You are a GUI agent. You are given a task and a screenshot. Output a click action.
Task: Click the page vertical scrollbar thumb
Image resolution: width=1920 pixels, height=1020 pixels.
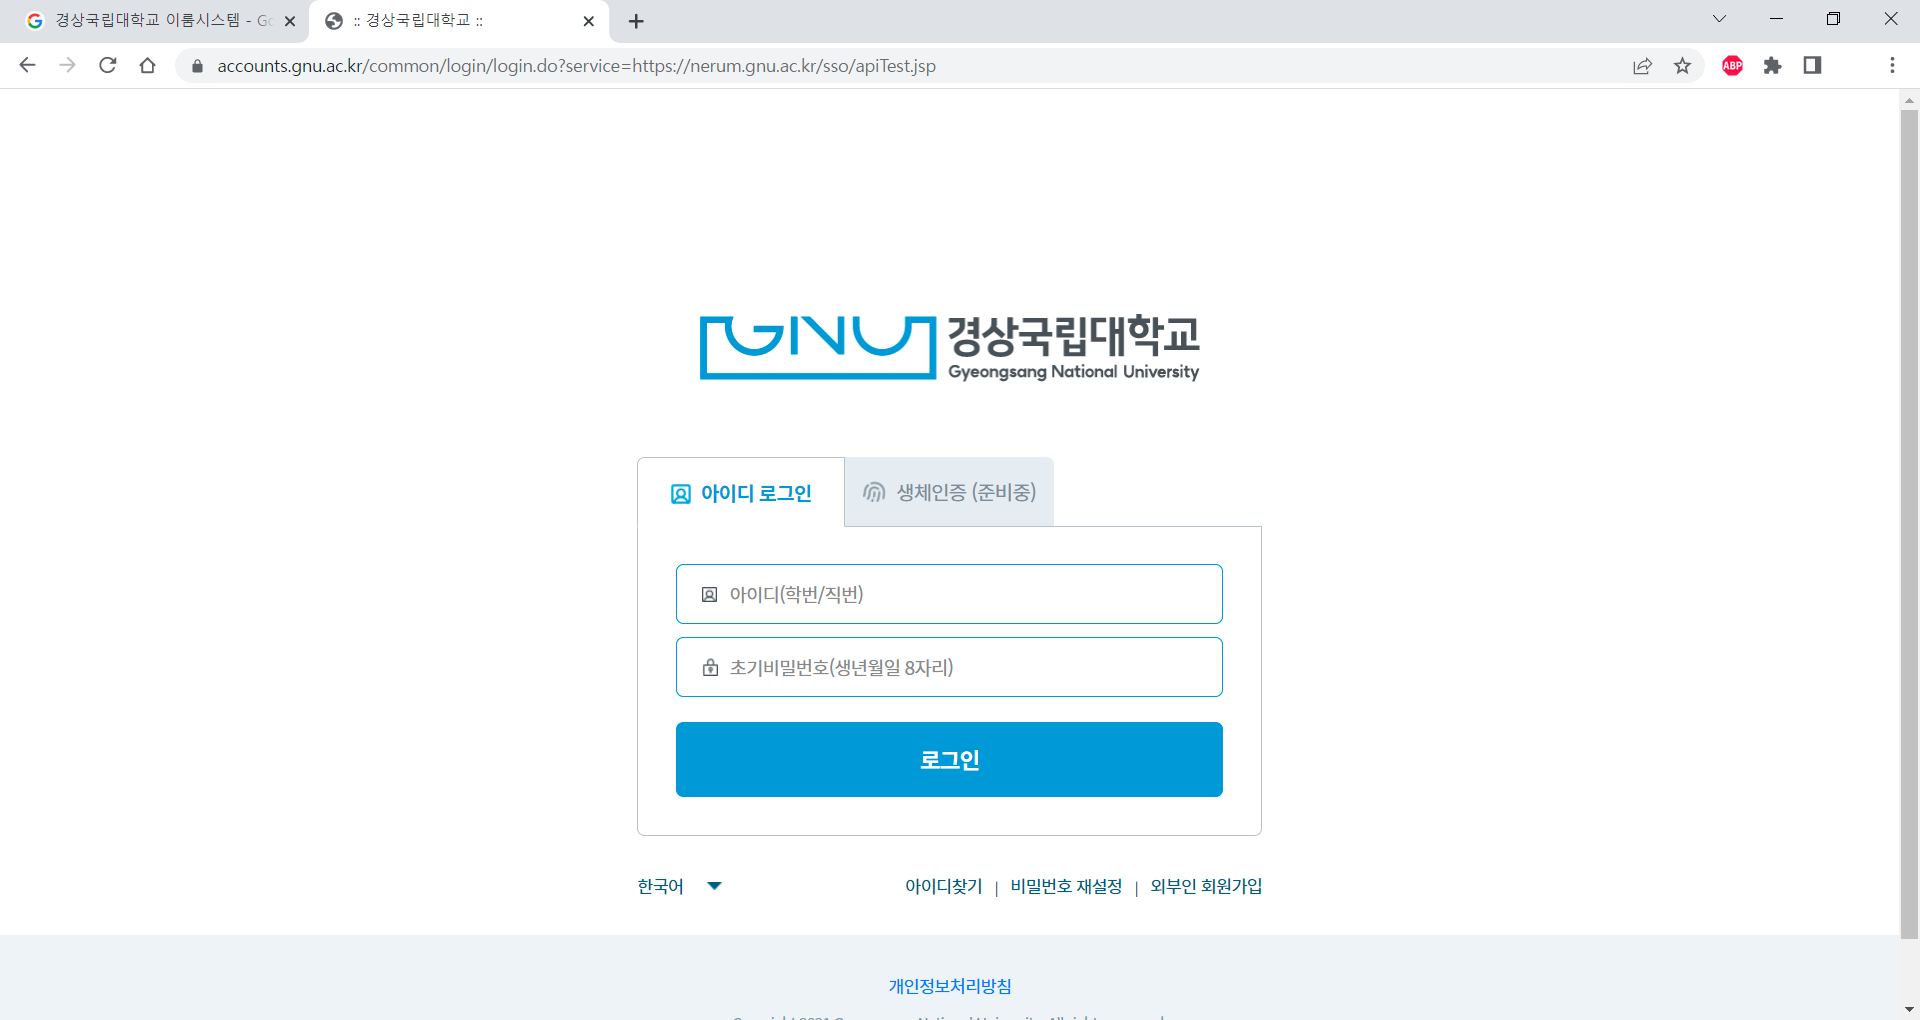tap(1909, 524)
